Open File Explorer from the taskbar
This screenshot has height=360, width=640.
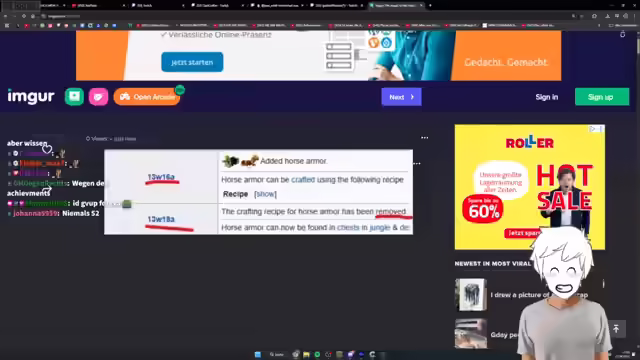point(306,354)
